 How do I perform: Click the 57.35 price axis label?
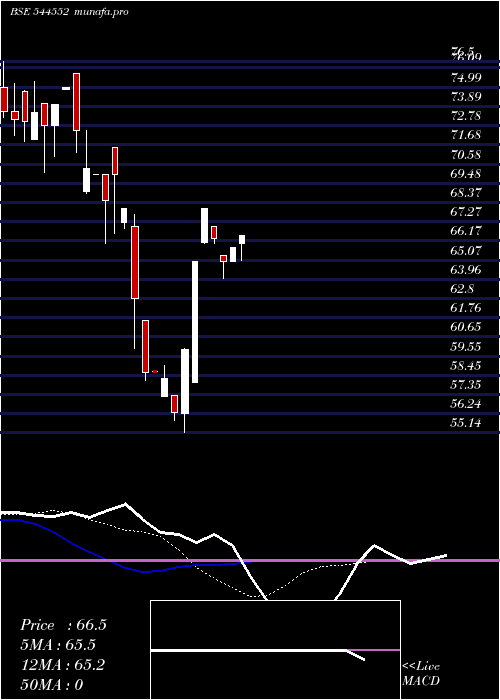click(466, 384)
